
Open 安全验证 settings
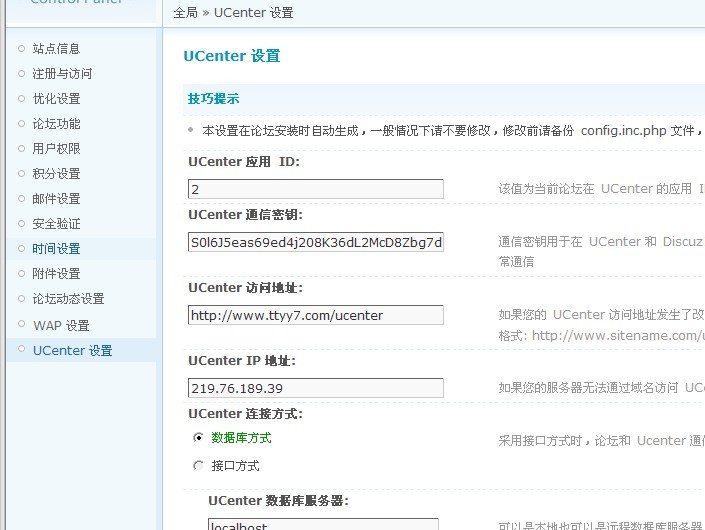coord(56,223)
